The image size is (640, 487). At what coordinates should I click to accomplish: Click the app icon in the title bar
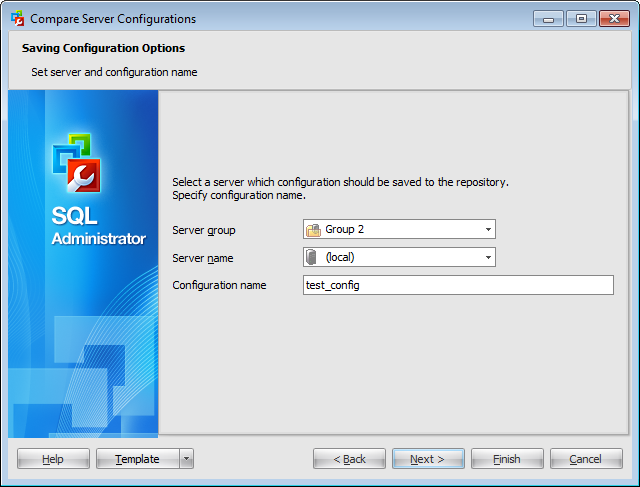coord(17,18)
